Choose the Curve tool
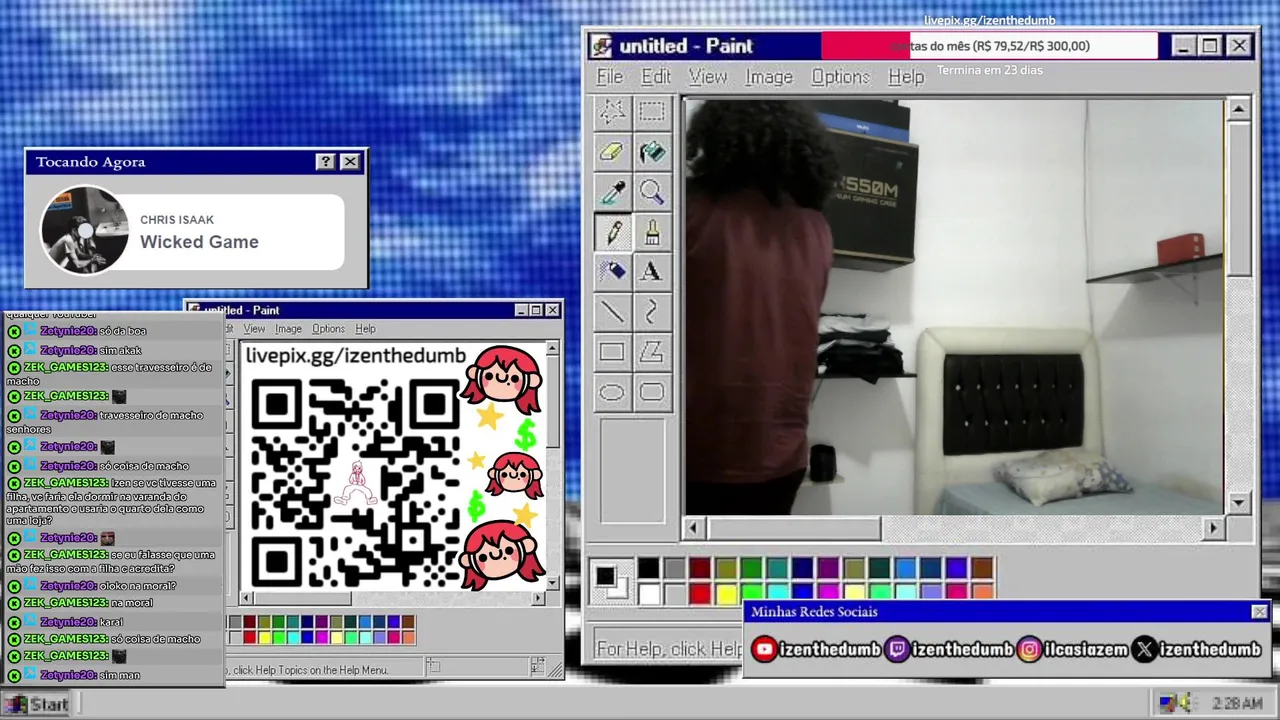The image size is (1280, 720). click(x=651, y=312)
